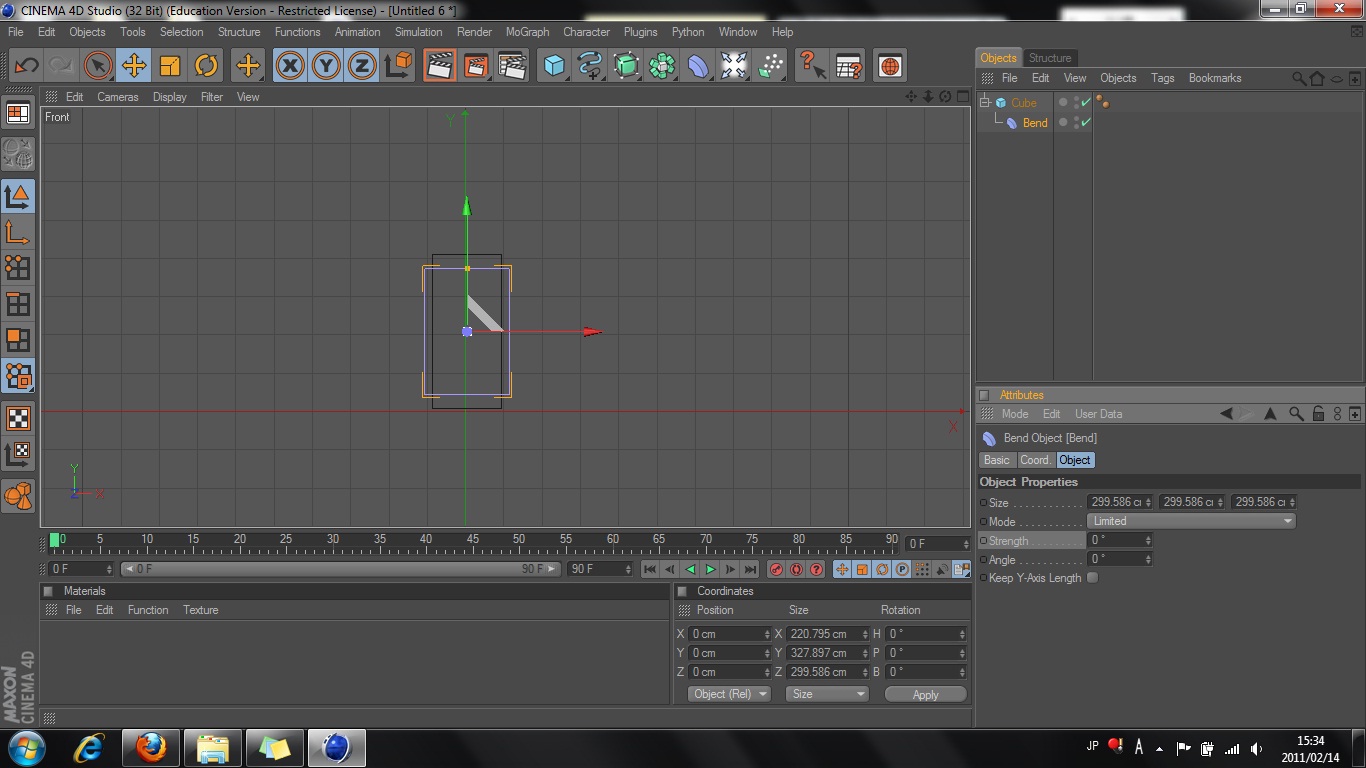Toggle autokeying red circle icon
Viewport: 1366px width, 768px height.
(796, 569)
